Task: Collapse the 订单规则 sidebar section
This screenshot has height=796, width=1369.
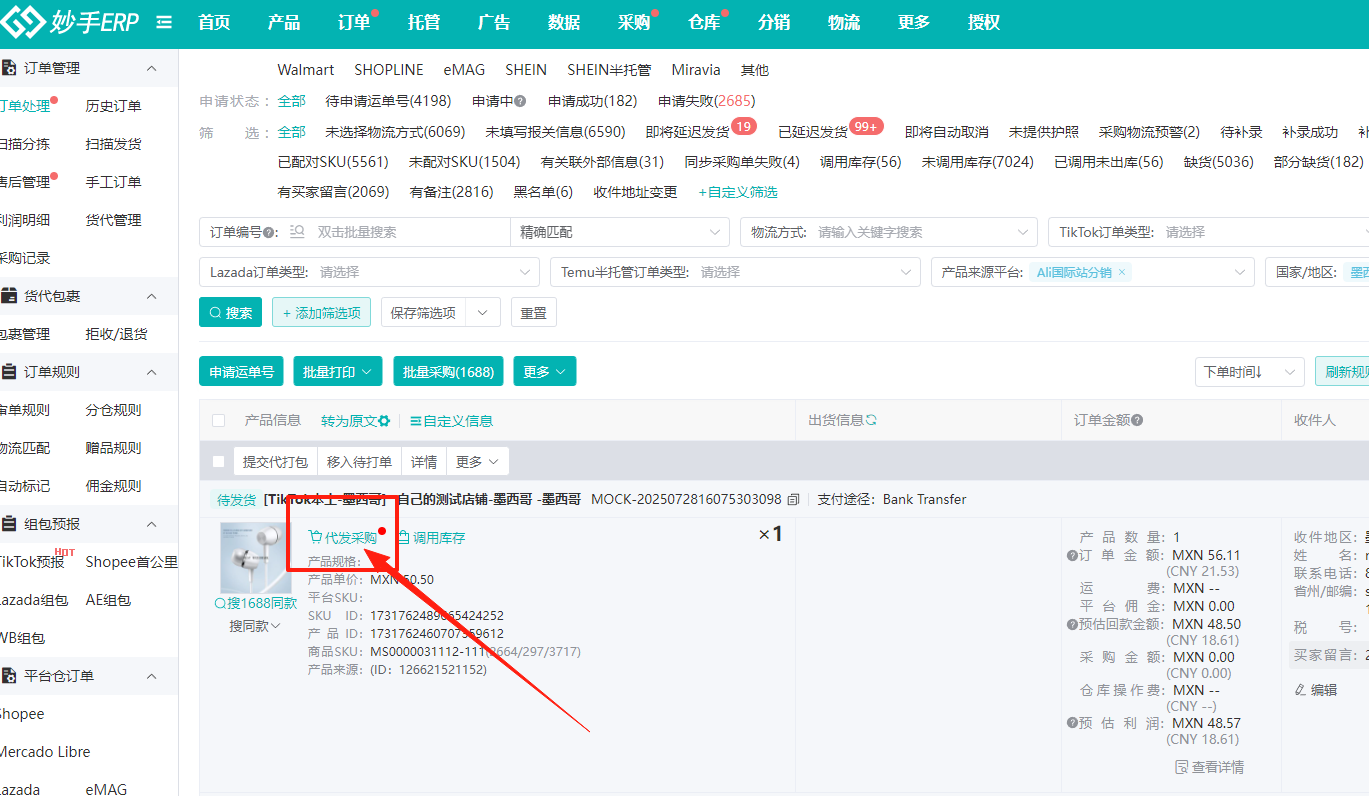Action: pos(152,372)
